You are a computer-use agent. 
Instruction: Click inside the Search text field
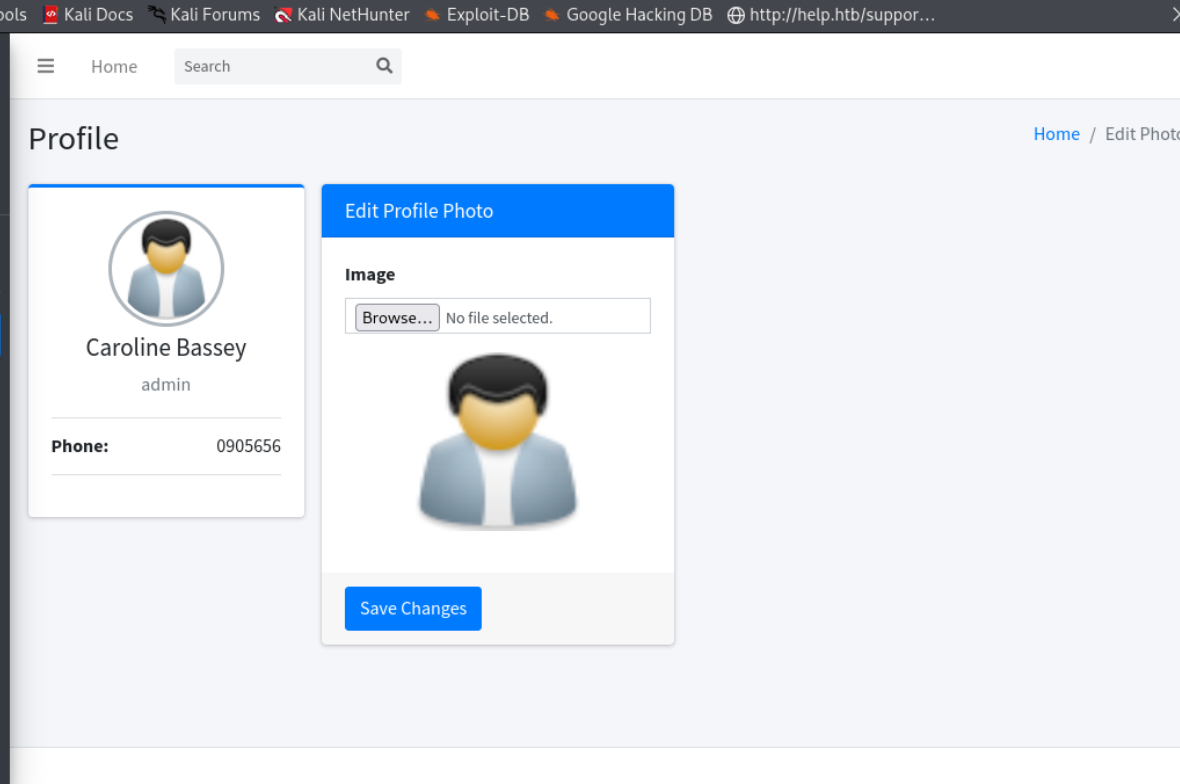(270, 66)
